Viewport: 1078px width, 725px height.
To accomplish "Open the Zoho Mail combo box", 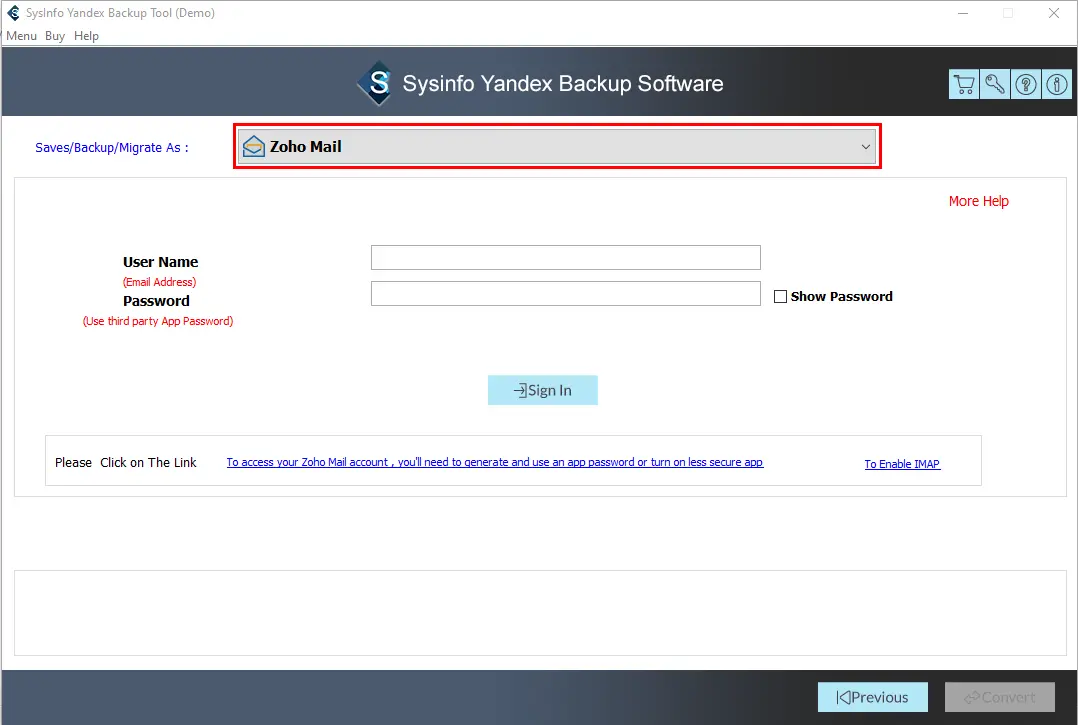I will (x=556, y=147).
